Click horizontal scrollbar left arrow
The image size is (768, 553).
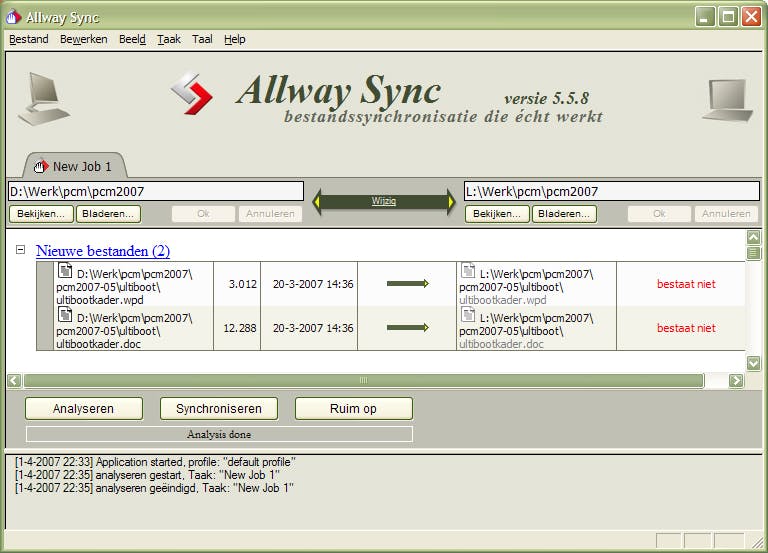(14, 381)
